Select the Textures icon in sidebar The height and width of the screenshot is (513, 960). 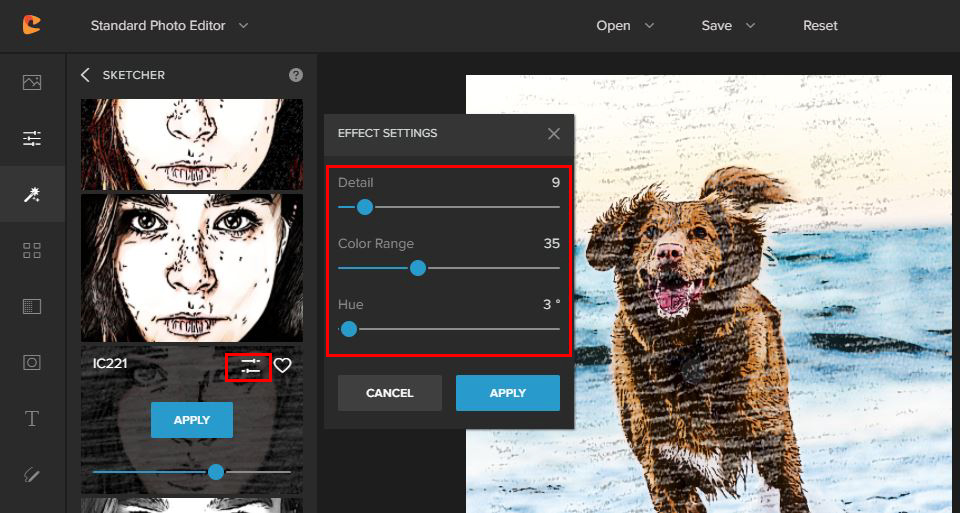(x=32, y=306)
